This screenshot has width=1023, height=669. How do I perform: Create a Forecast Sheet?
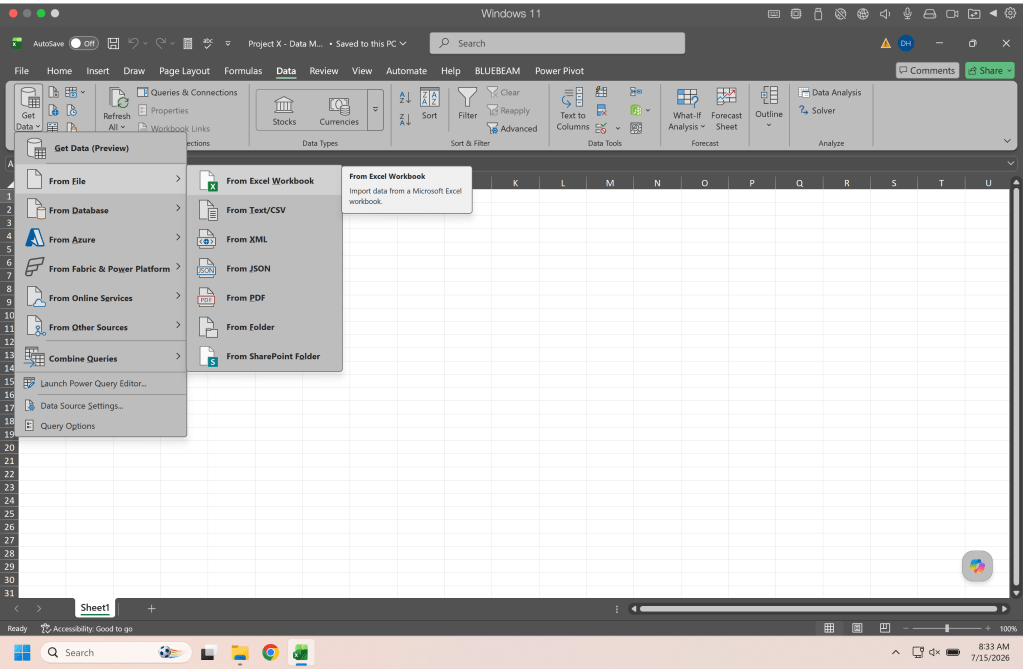pyautogui.click(x=726, y=109)
